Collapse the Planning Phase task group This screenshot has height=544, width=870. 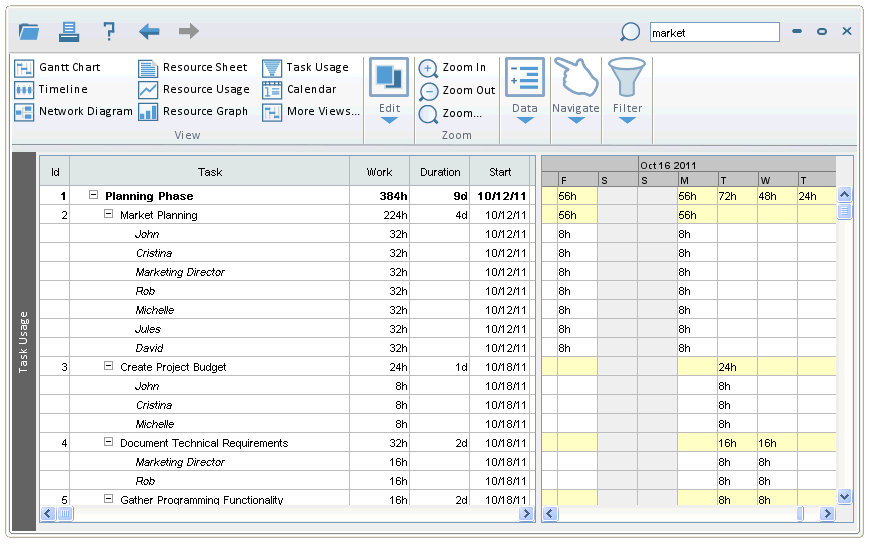pyautogui.click(x=94, y=196)
